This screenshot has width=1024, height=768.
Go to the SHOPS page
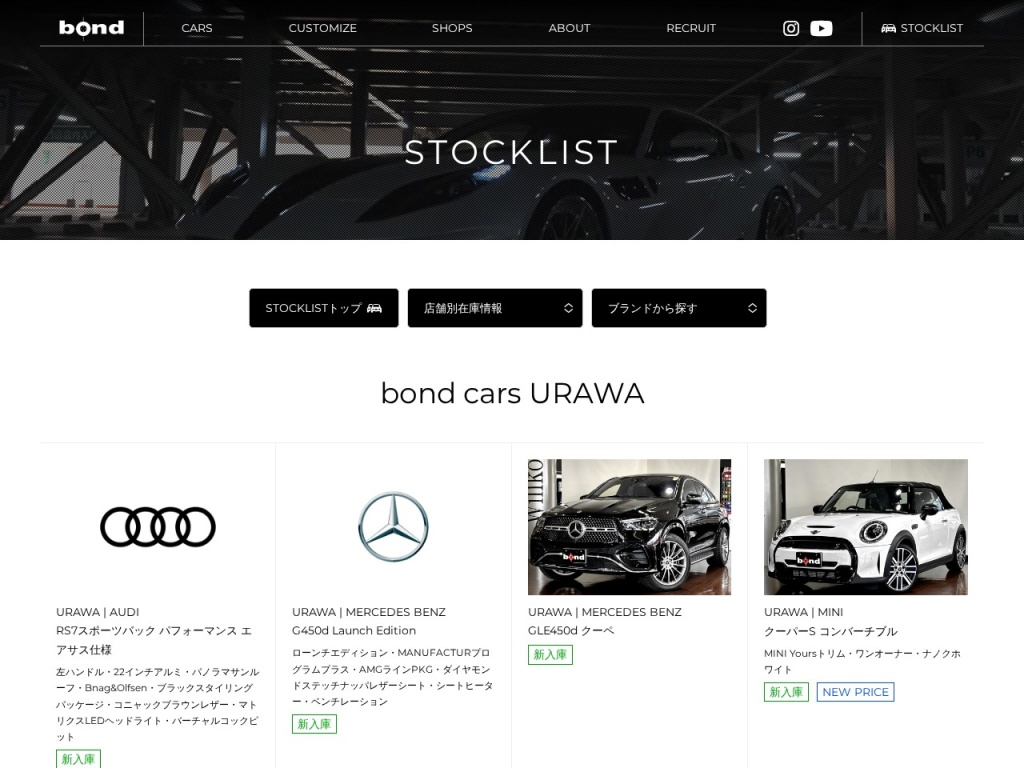(452, 28)
